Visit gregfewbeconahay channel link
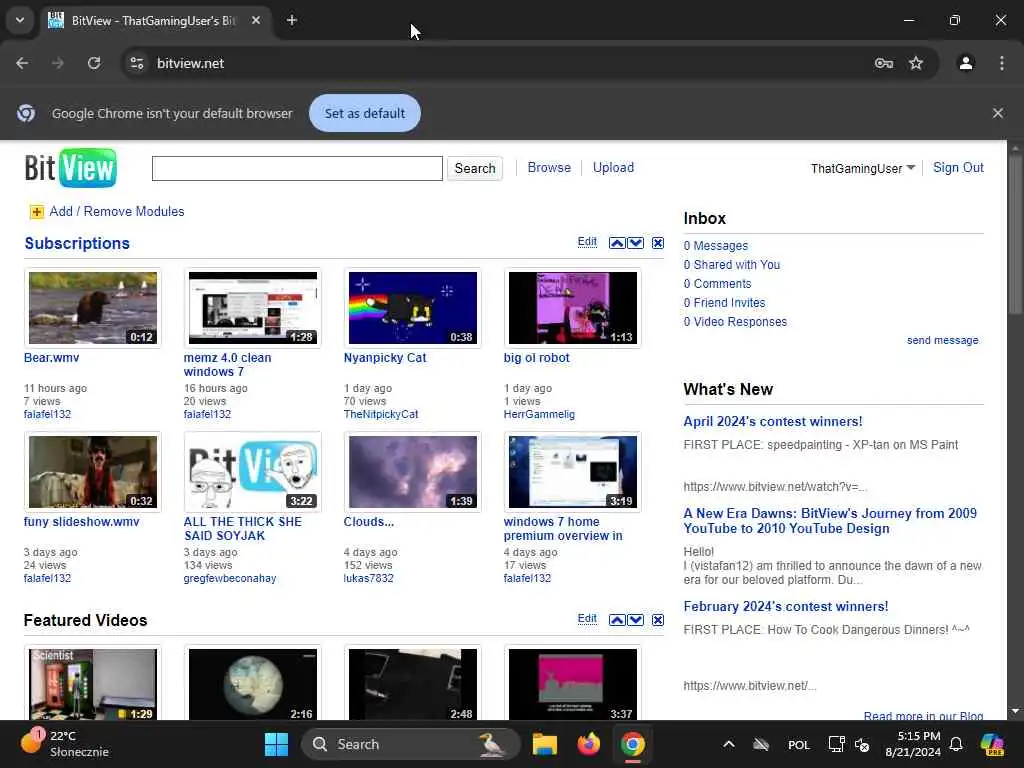Viewport: 1024px width, 768px height. tap(230, 579)
